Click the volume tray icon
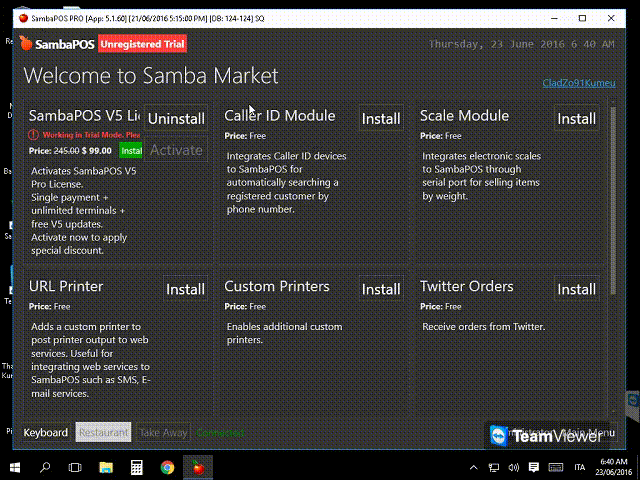 513,467
